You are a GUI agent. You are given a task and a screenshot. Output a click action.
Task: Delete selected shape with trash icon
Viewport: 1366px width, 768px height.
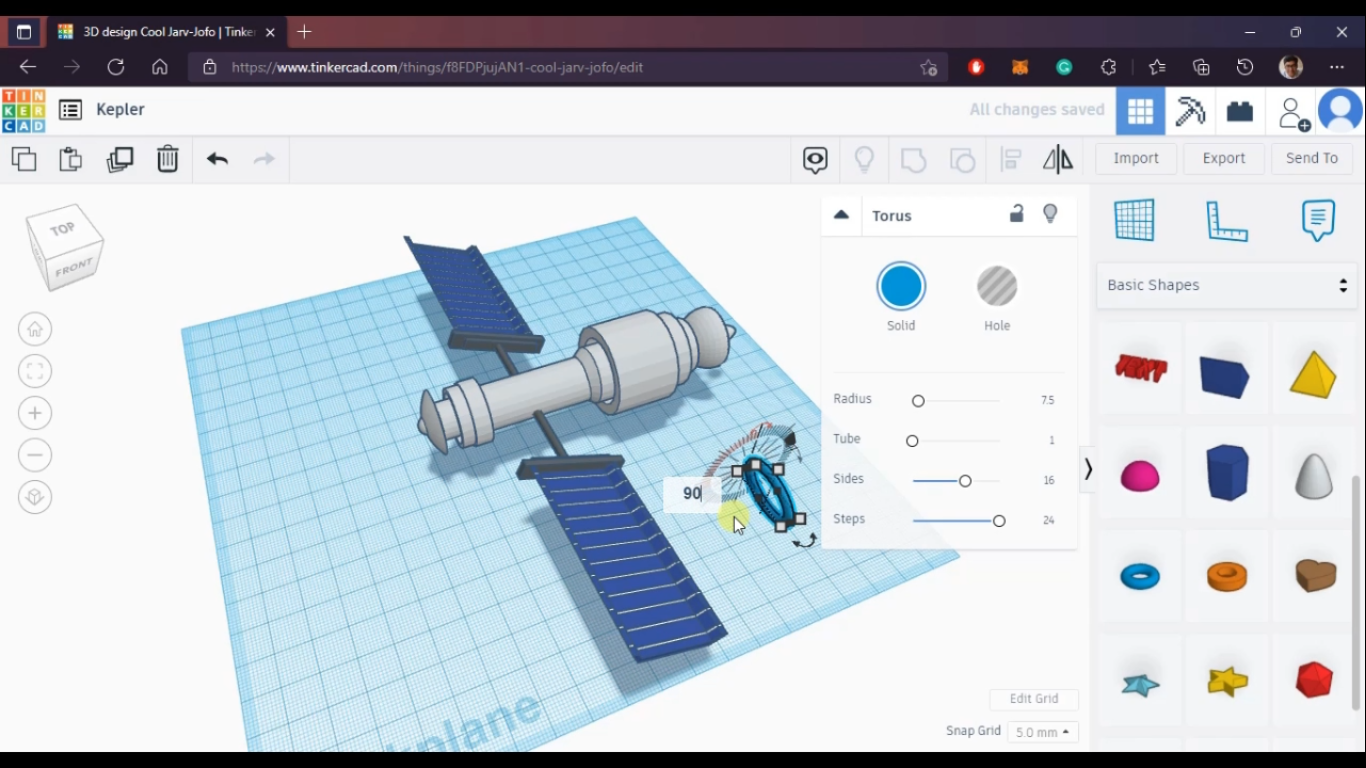pyautogui.click(x=168, y=159)
